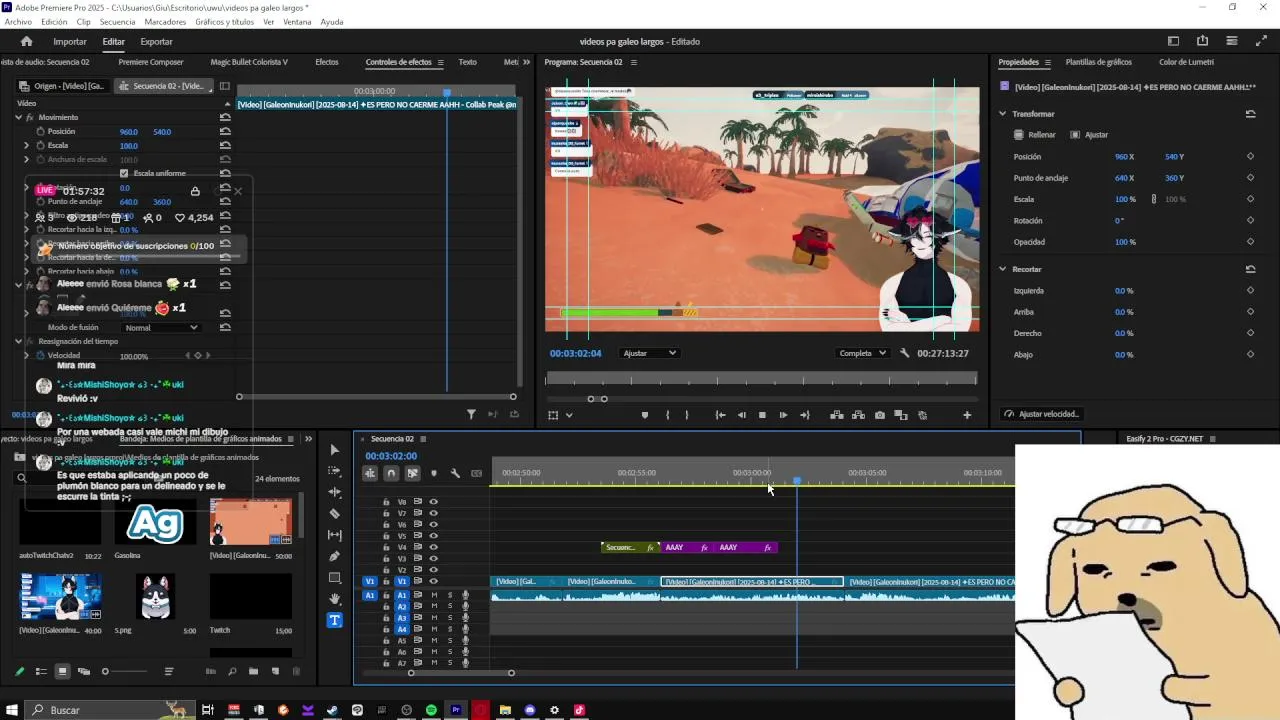This screenshot has height=720, width=1280.
Task: Expand Velocidad property twirl
Action: 27,355
